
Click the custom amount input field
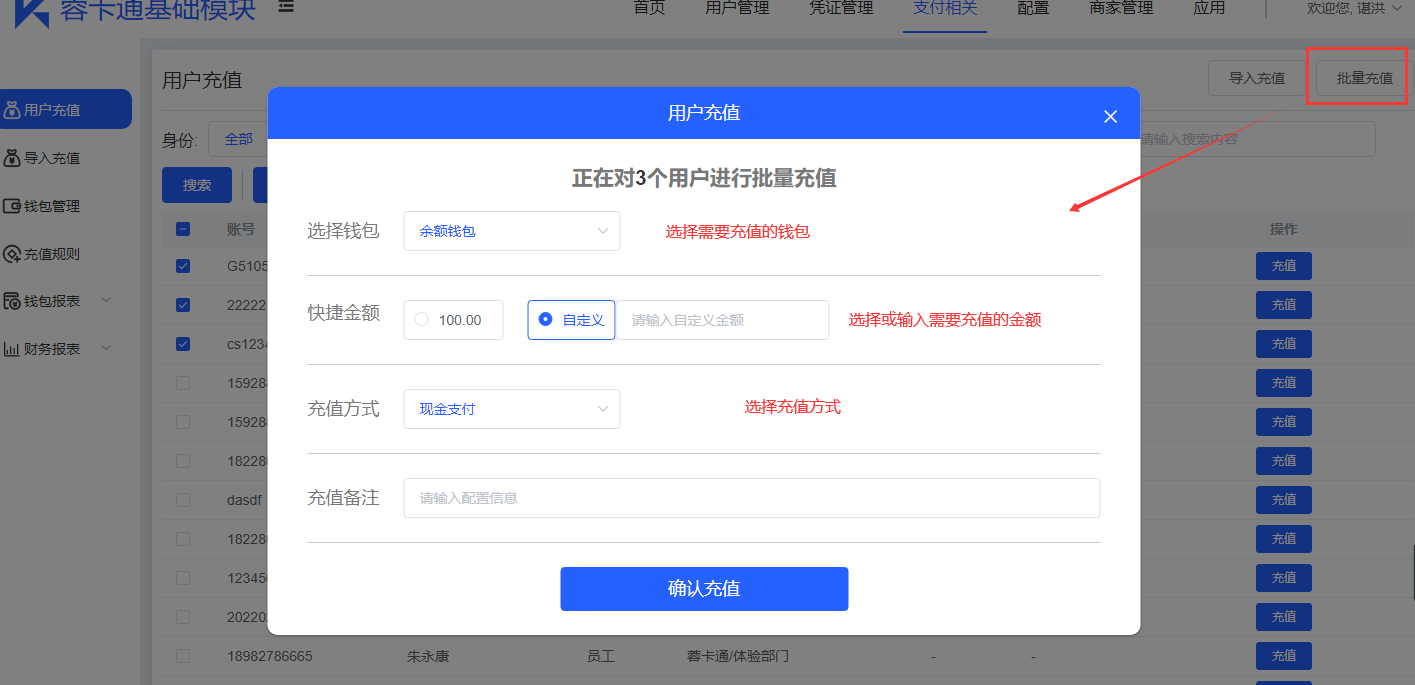[x=722, y=320]
